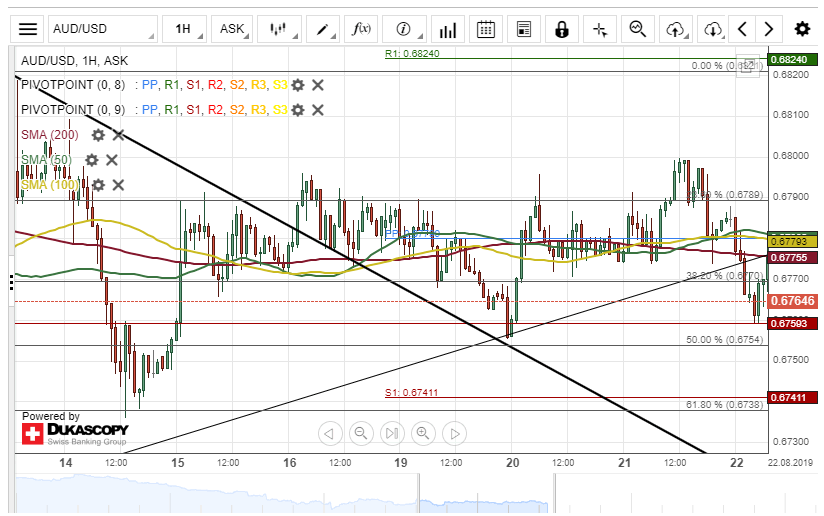This screenshot has width=824, height=516.
Task: Click the overview timeline strip below the chart
Action: click(400, 493)
